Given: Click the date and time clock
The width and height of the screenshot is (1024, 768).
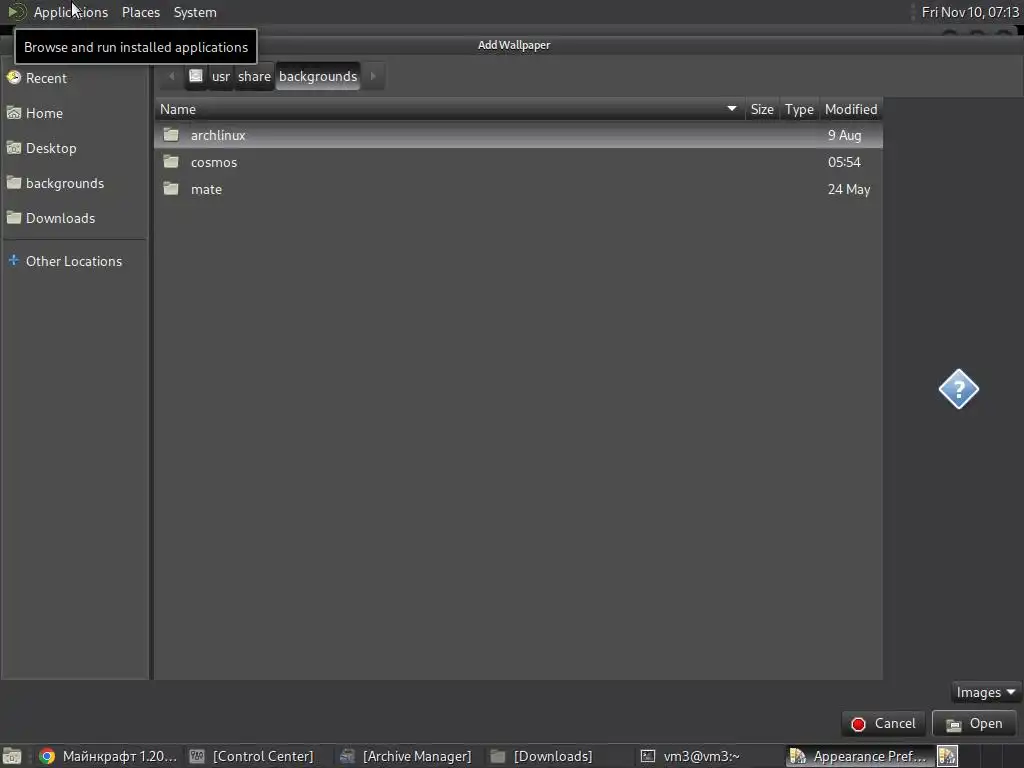Looking at the screenshot, I should (970, 12).
